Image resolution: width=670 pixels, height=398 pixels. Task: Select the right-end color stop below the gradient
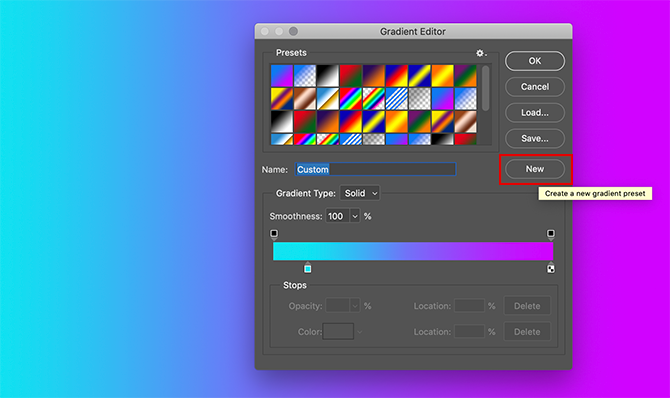pos(551,268)
